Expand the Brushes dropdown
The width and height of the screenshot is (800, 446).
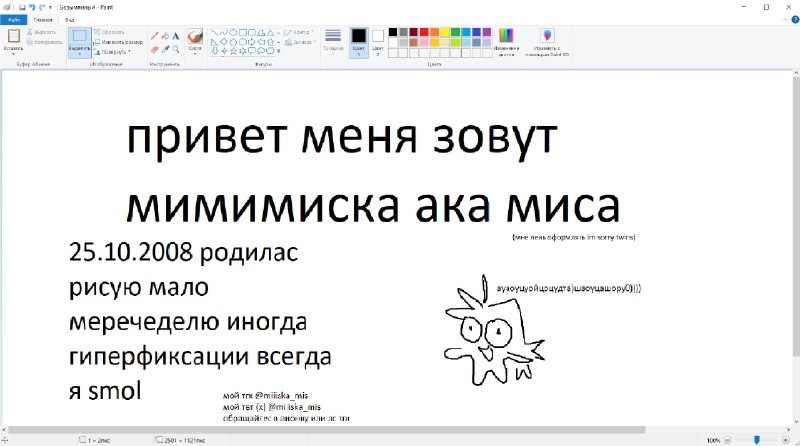click(195, 53)
